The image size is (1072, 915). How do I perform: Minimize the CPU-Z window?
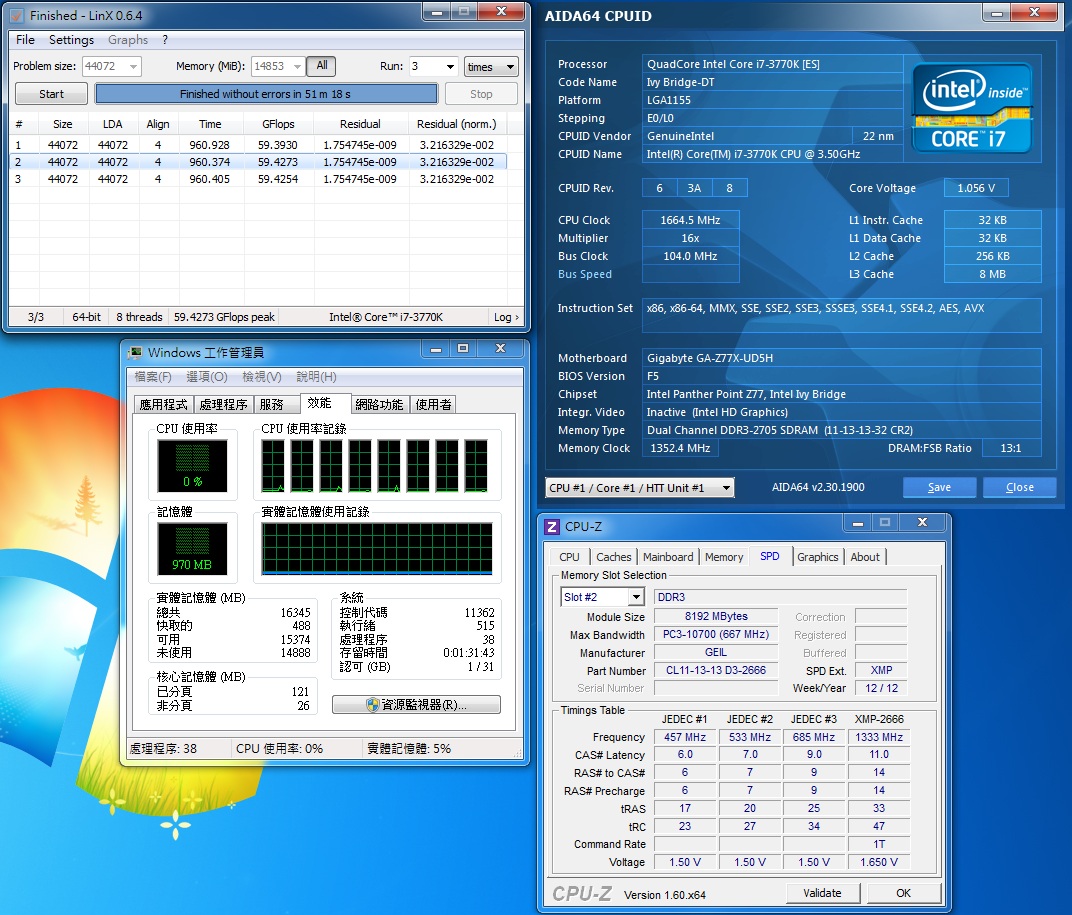[x=857, y=523]
